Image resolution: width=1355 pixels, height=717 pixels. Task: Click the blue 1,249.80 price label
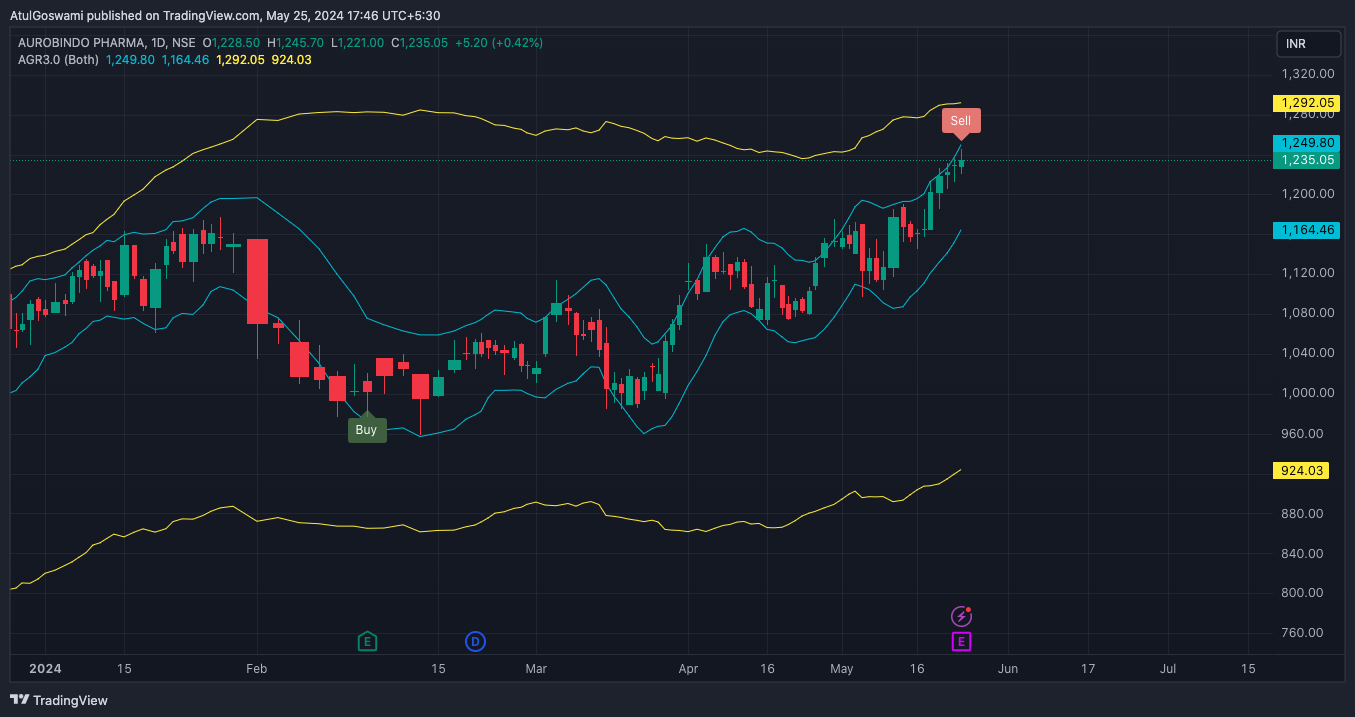[1305, 143]
